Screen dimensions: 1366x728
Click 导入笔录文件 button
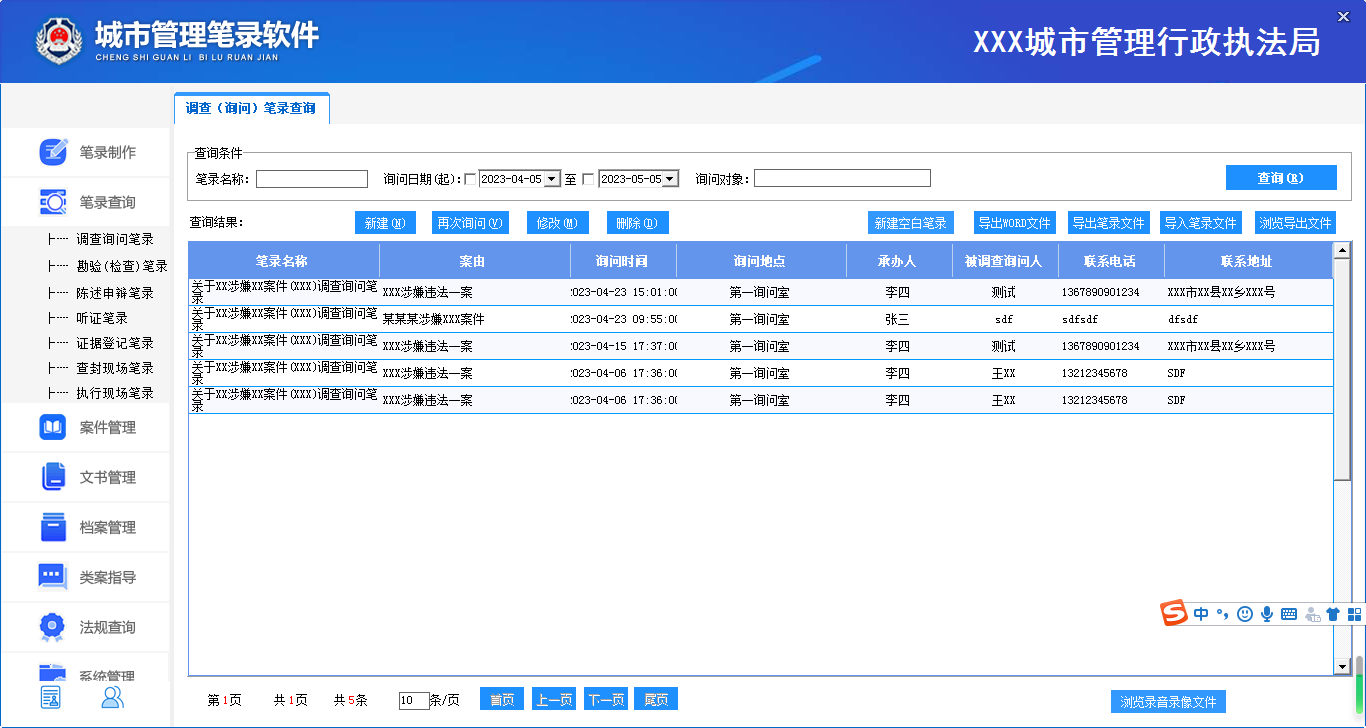[x=1201, y=223]
